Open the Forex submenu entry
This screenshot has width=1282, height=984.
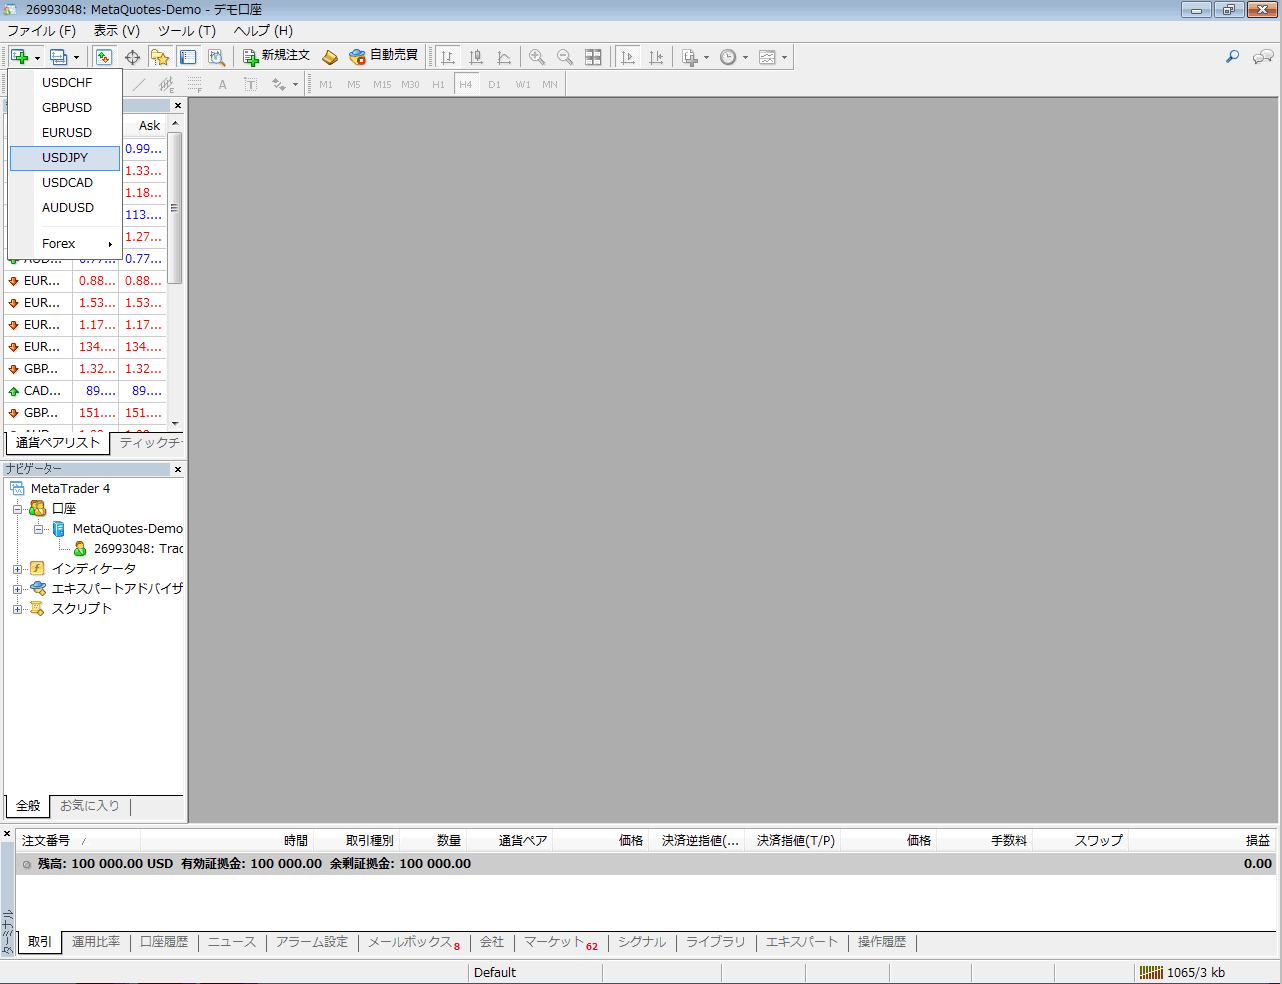point(65,243)
